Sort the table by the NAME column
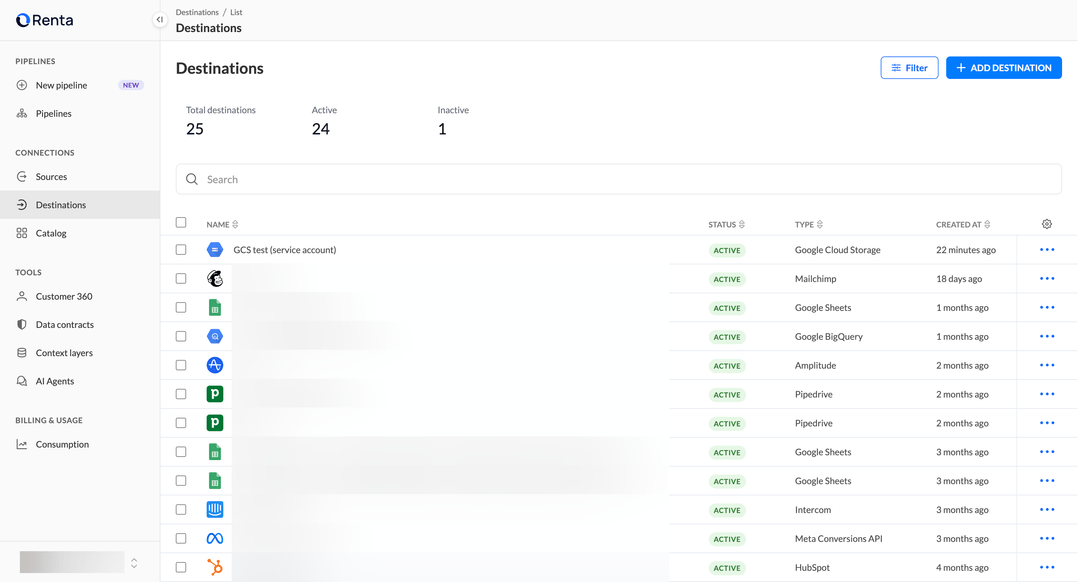The image size is (1080, 582). click(222, 225)
